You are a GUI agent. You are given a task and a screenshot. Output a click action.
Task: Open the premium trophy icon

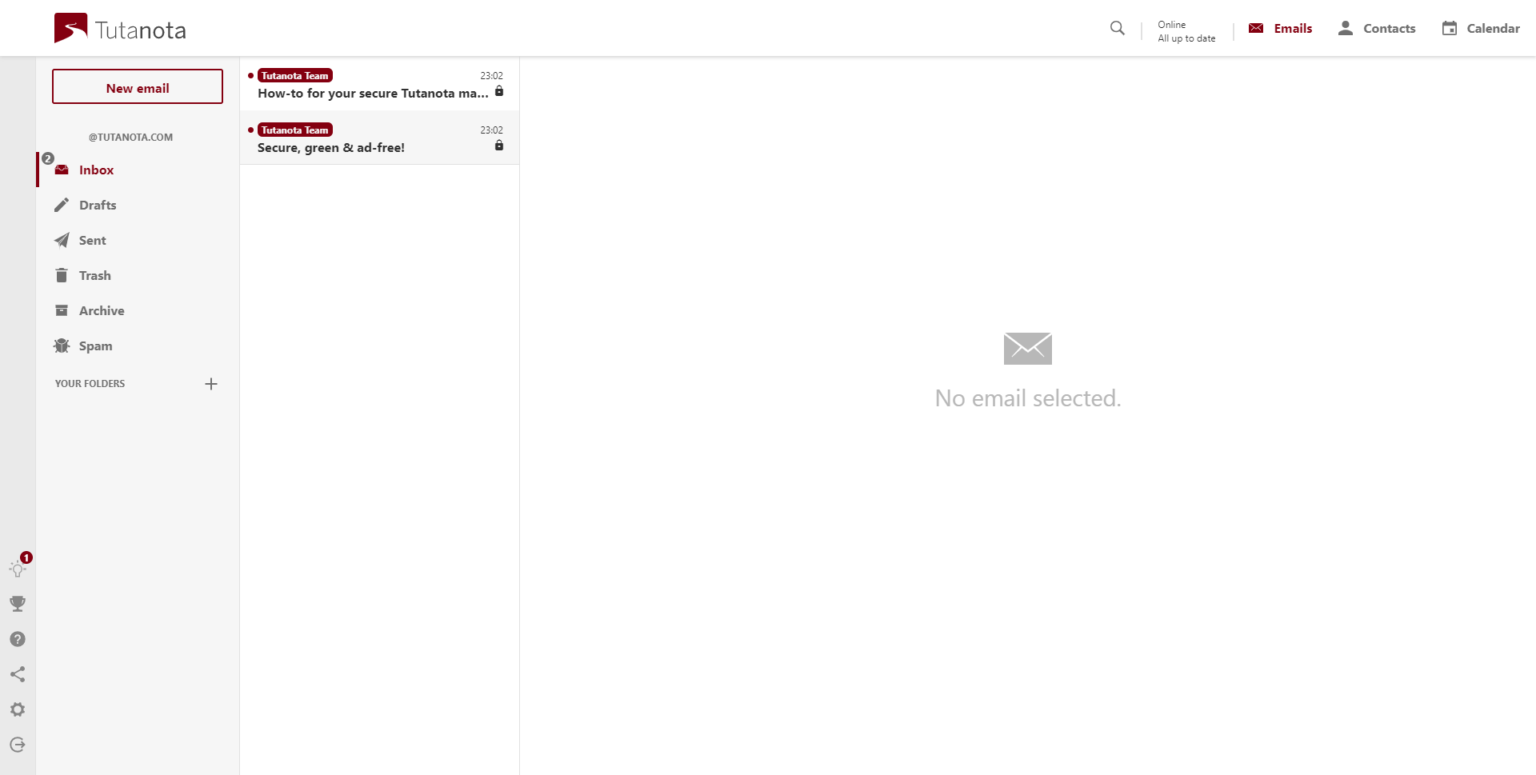pyautogui.click(x=17, y=603)
